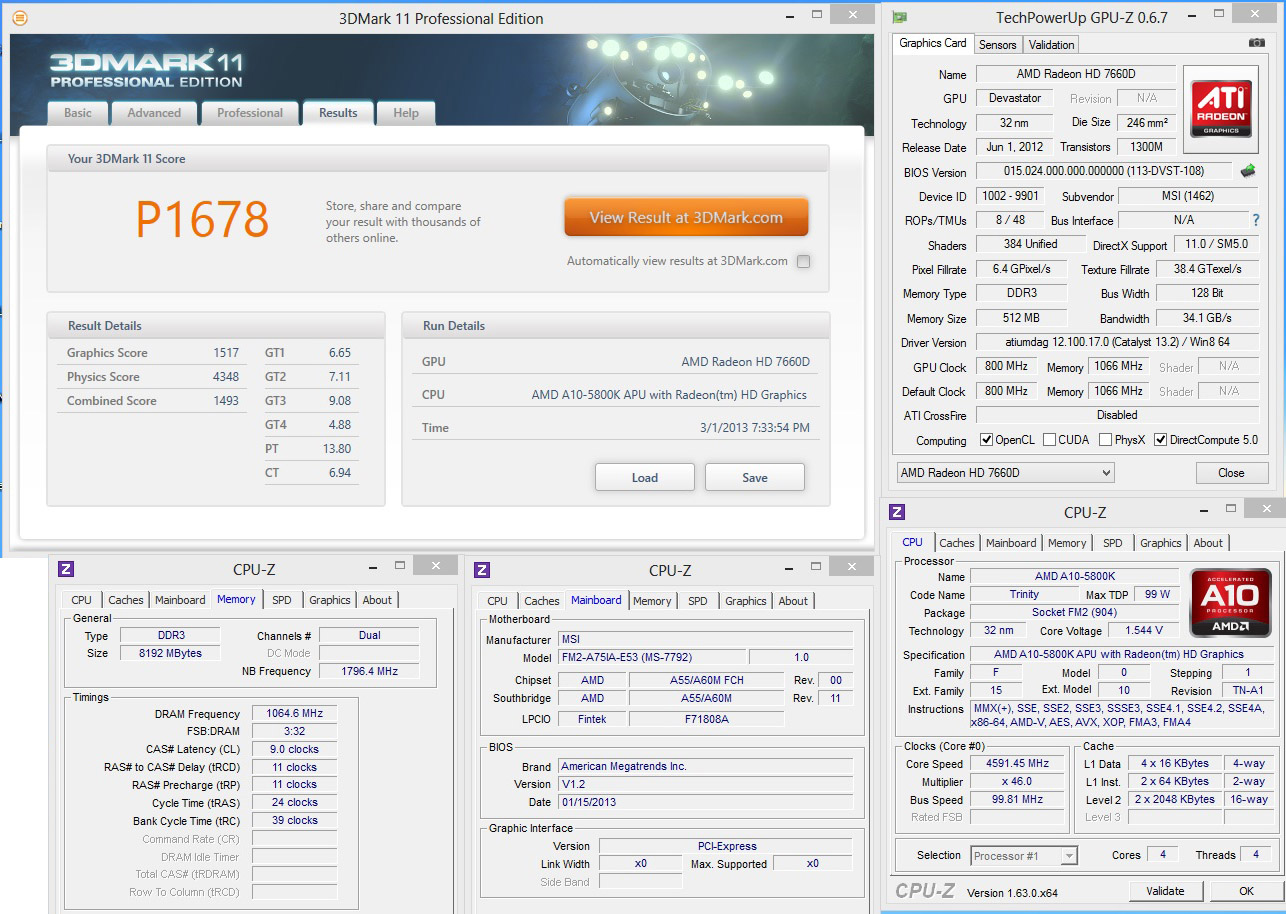Image resolution: width=1286 pixels, height=914 pixels.
Task: Click the orange 3DMark 11 window menu icon
Action: (x=20, y=18)
